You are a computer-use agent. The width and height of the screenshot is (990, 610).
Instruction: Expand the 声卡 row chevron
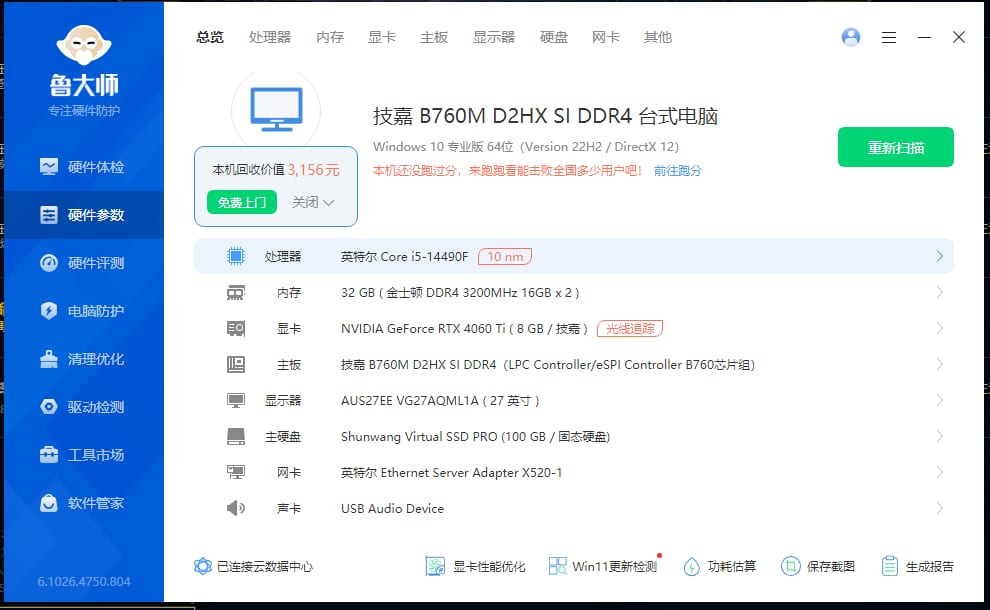click(x=939, y=508)
